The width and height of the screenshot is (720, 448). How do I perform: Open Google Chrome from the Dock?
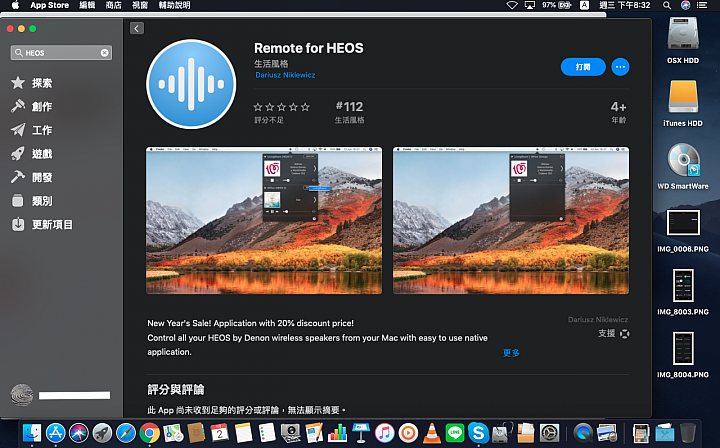point(149,432)
